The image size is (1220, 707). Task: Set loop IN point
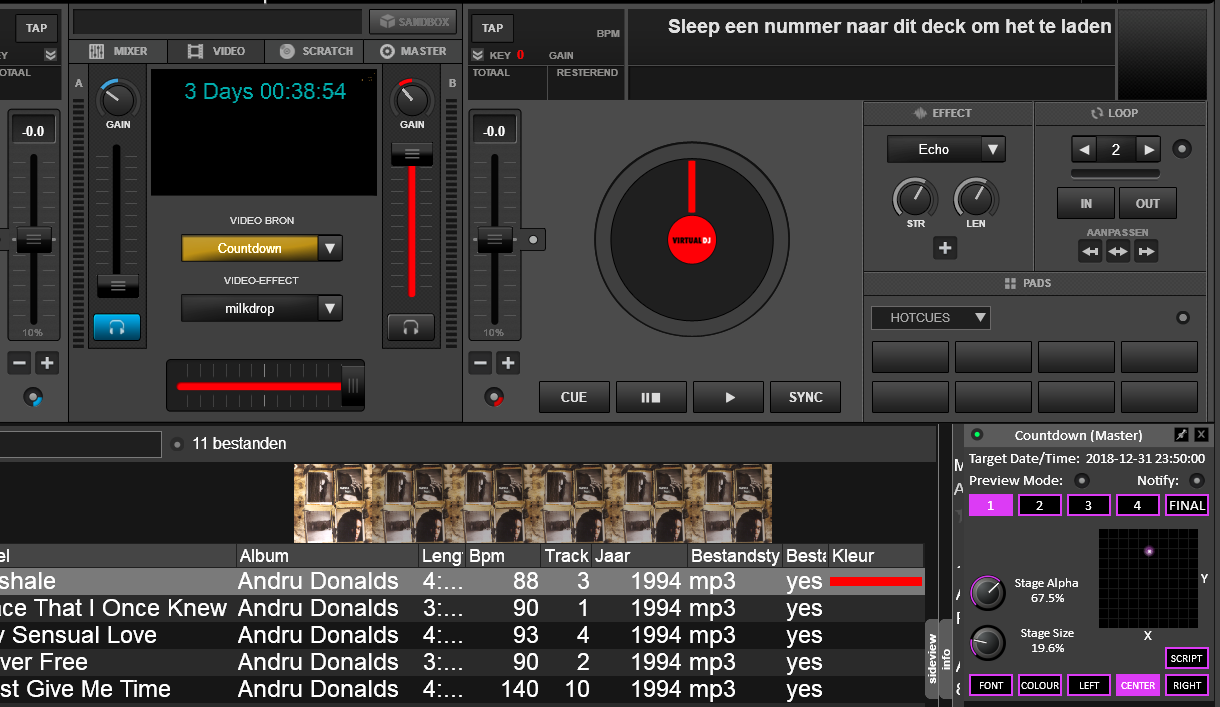tap(1086, 203)
